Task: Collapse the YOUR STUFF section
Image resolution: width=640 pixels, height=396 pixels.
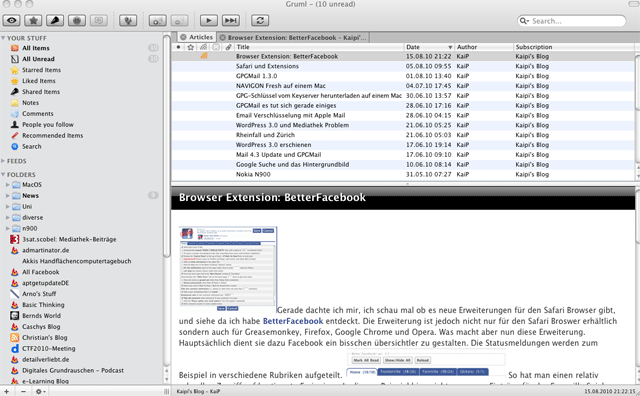Action: coord(3,38)
